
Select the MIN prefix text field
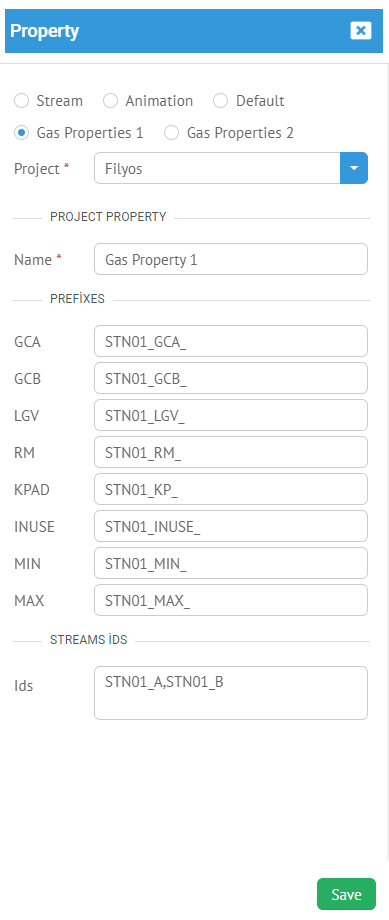pos(231,563)
